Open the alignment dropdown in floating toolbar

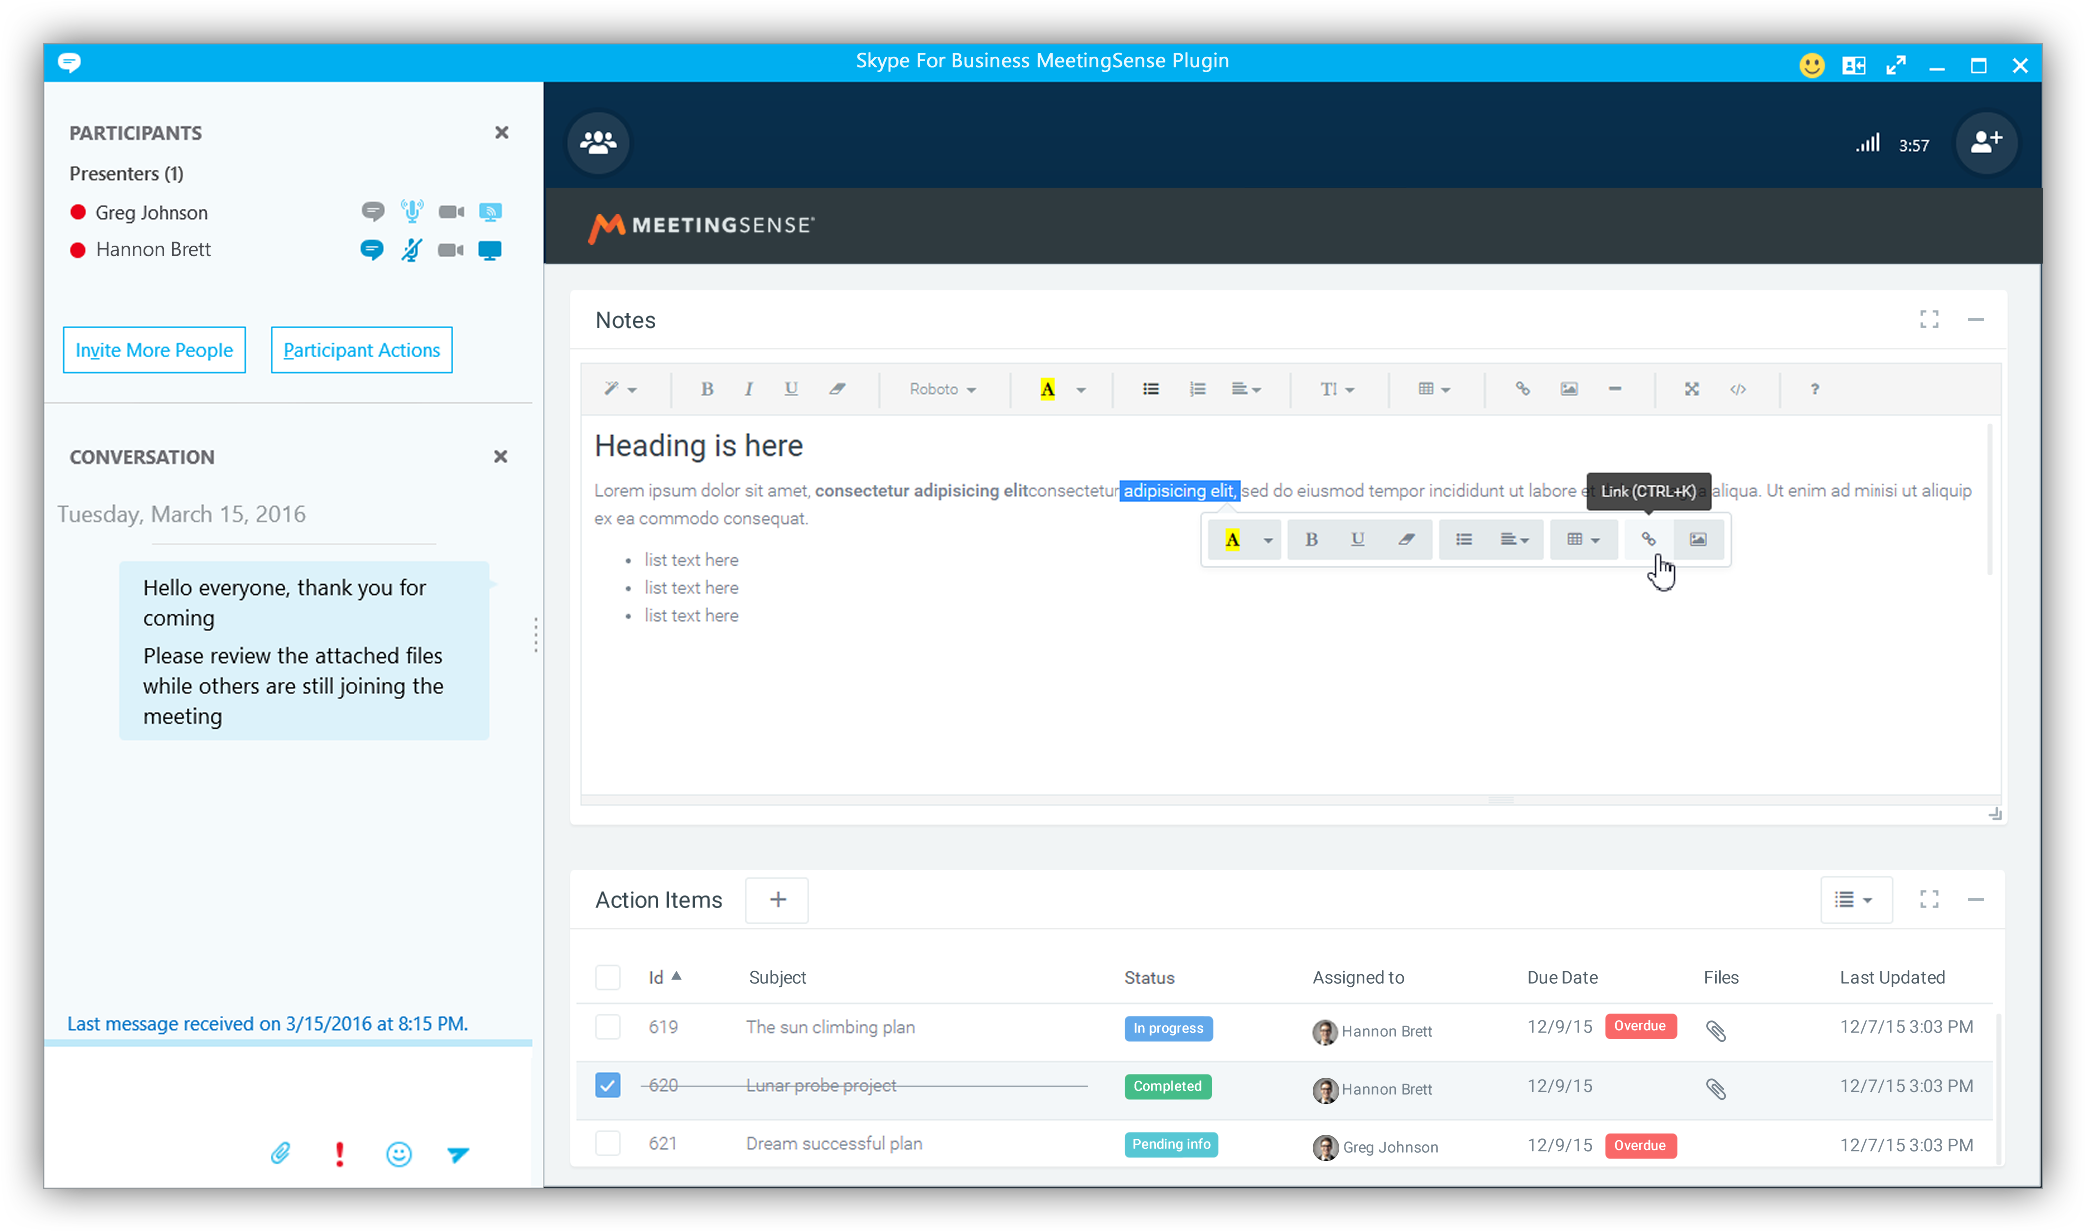pos(1514,540)
